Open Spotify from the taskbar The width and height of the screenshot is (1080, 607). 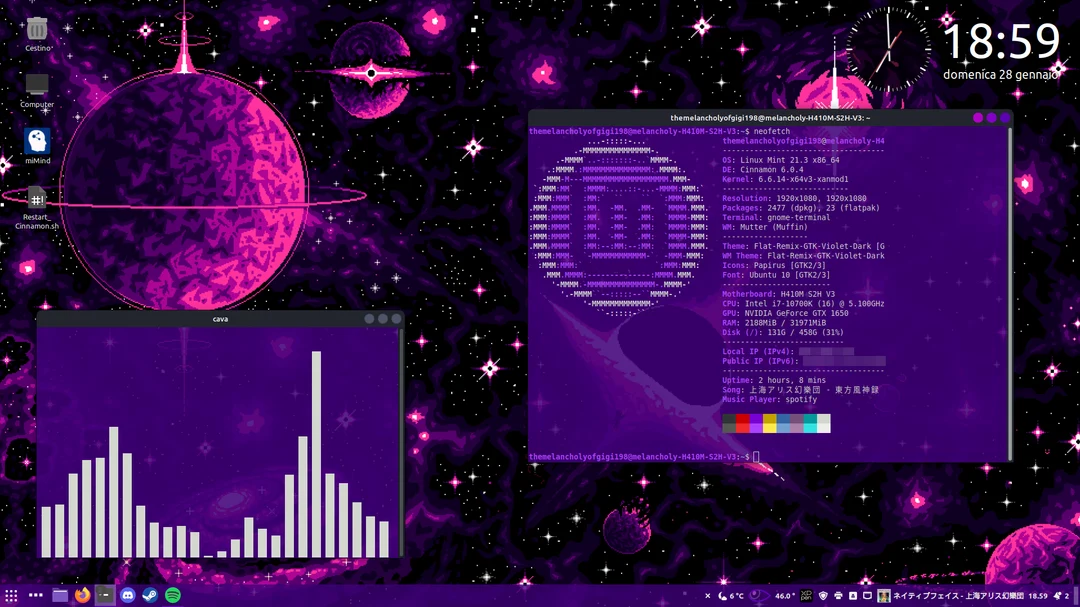tap(172, 596)
